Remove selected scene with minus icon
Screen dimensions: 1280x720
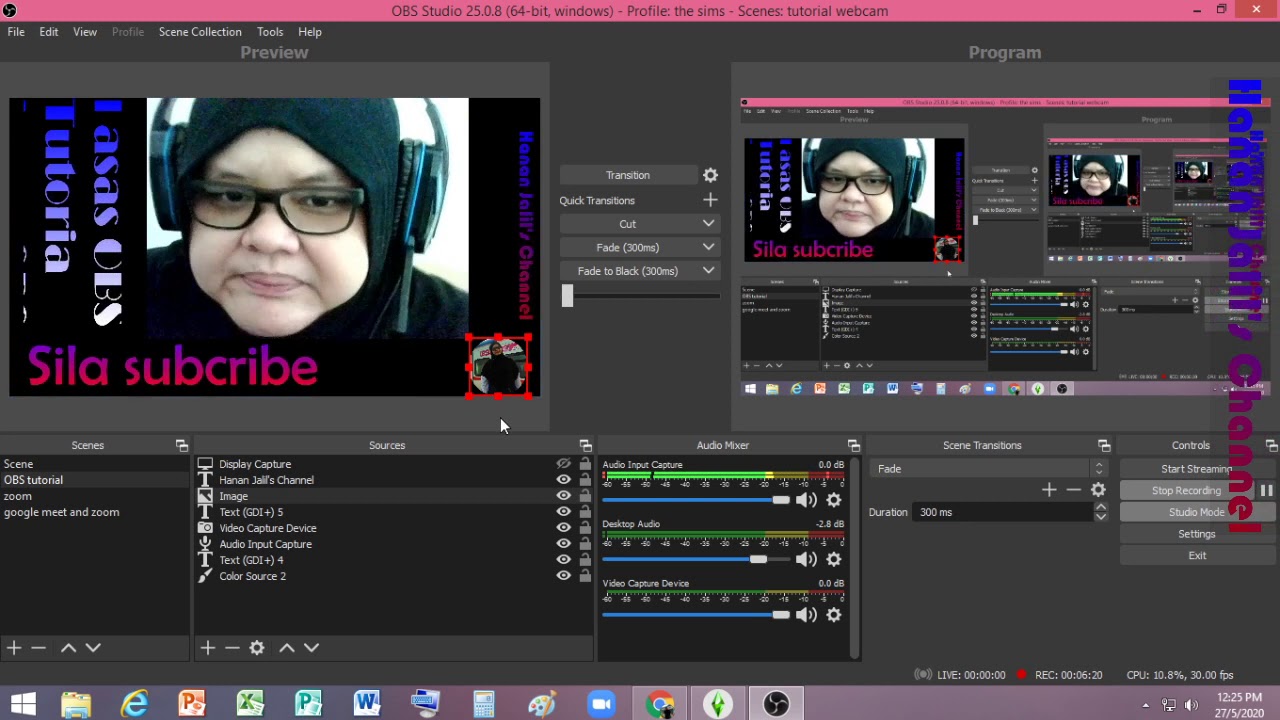(38, 648)
